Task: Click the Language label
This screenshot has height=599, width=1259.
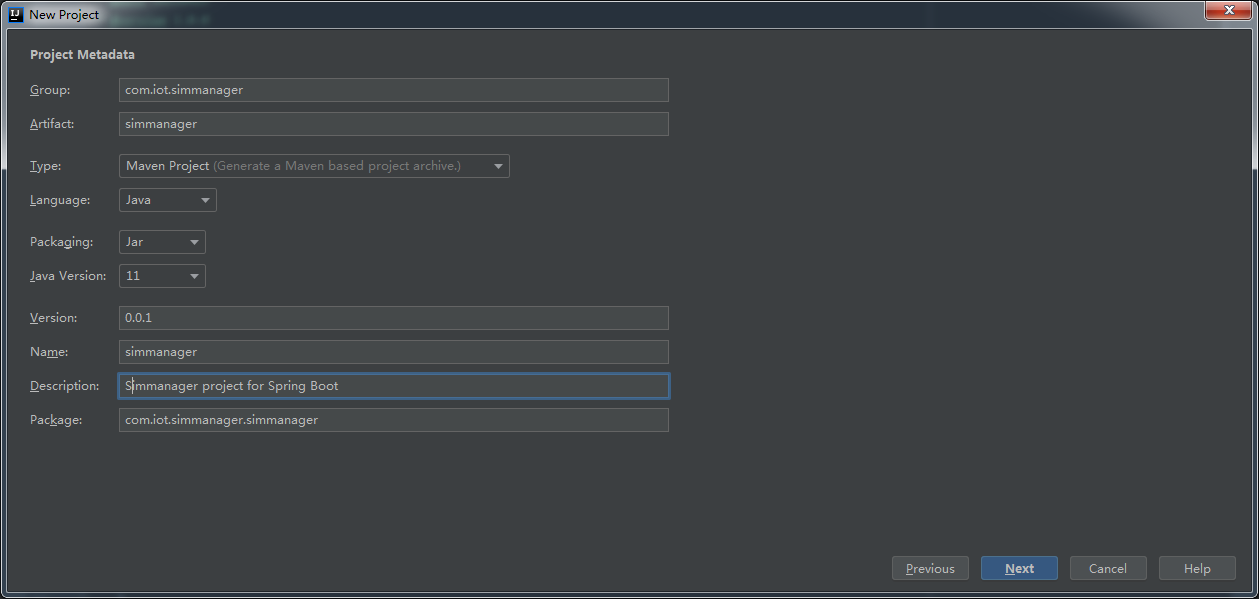Action: coord(60,200)
